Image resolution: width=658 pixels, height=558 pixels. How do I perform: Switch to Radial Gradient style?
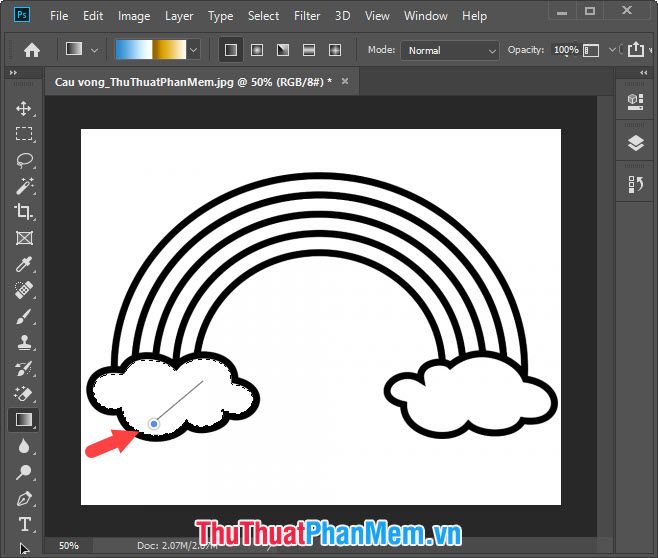click(256, 49)
